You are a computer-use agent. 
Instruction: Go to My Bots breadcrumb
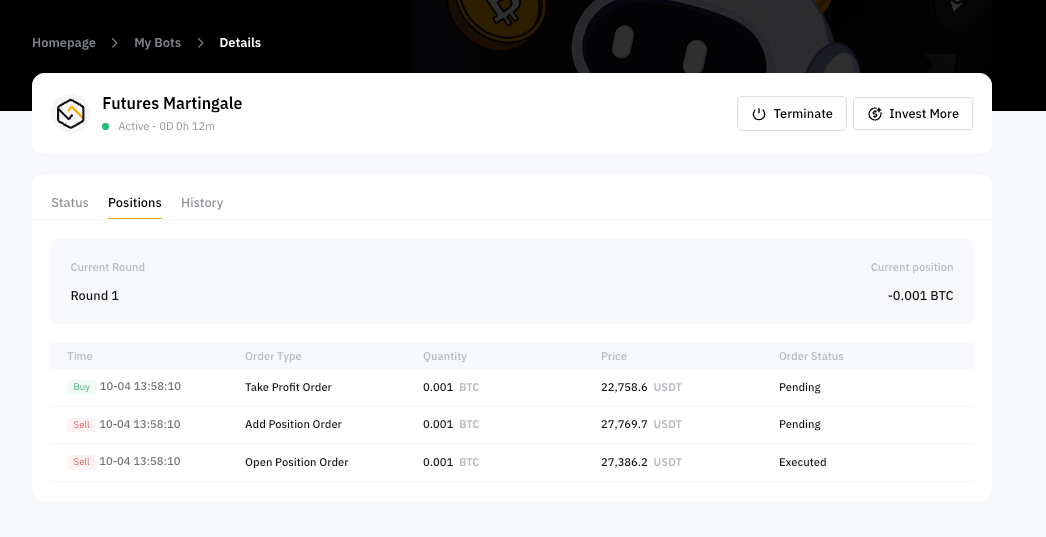click(x=157, y=43)
